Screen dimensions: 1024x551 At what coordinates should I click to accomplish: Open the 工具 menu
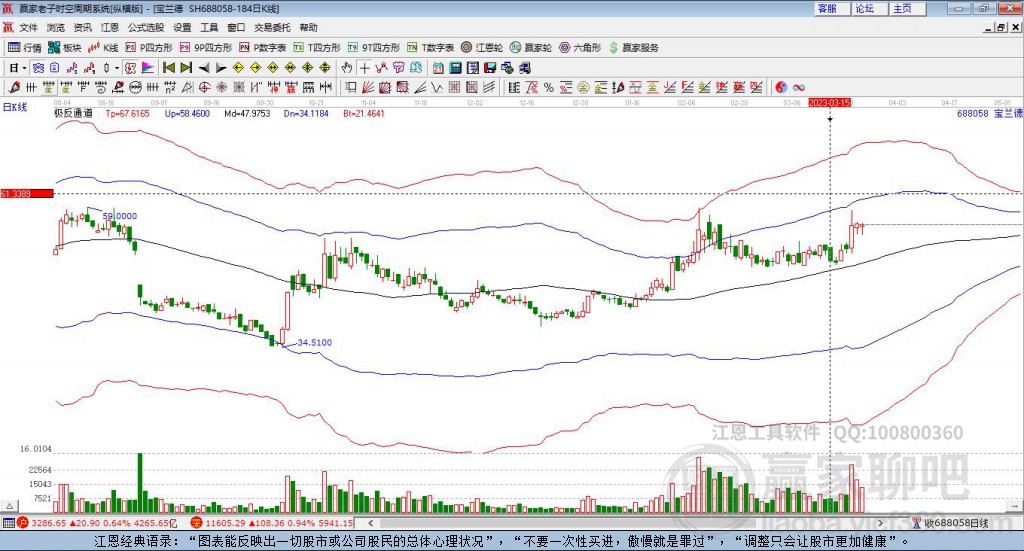(x=209, y=27)
